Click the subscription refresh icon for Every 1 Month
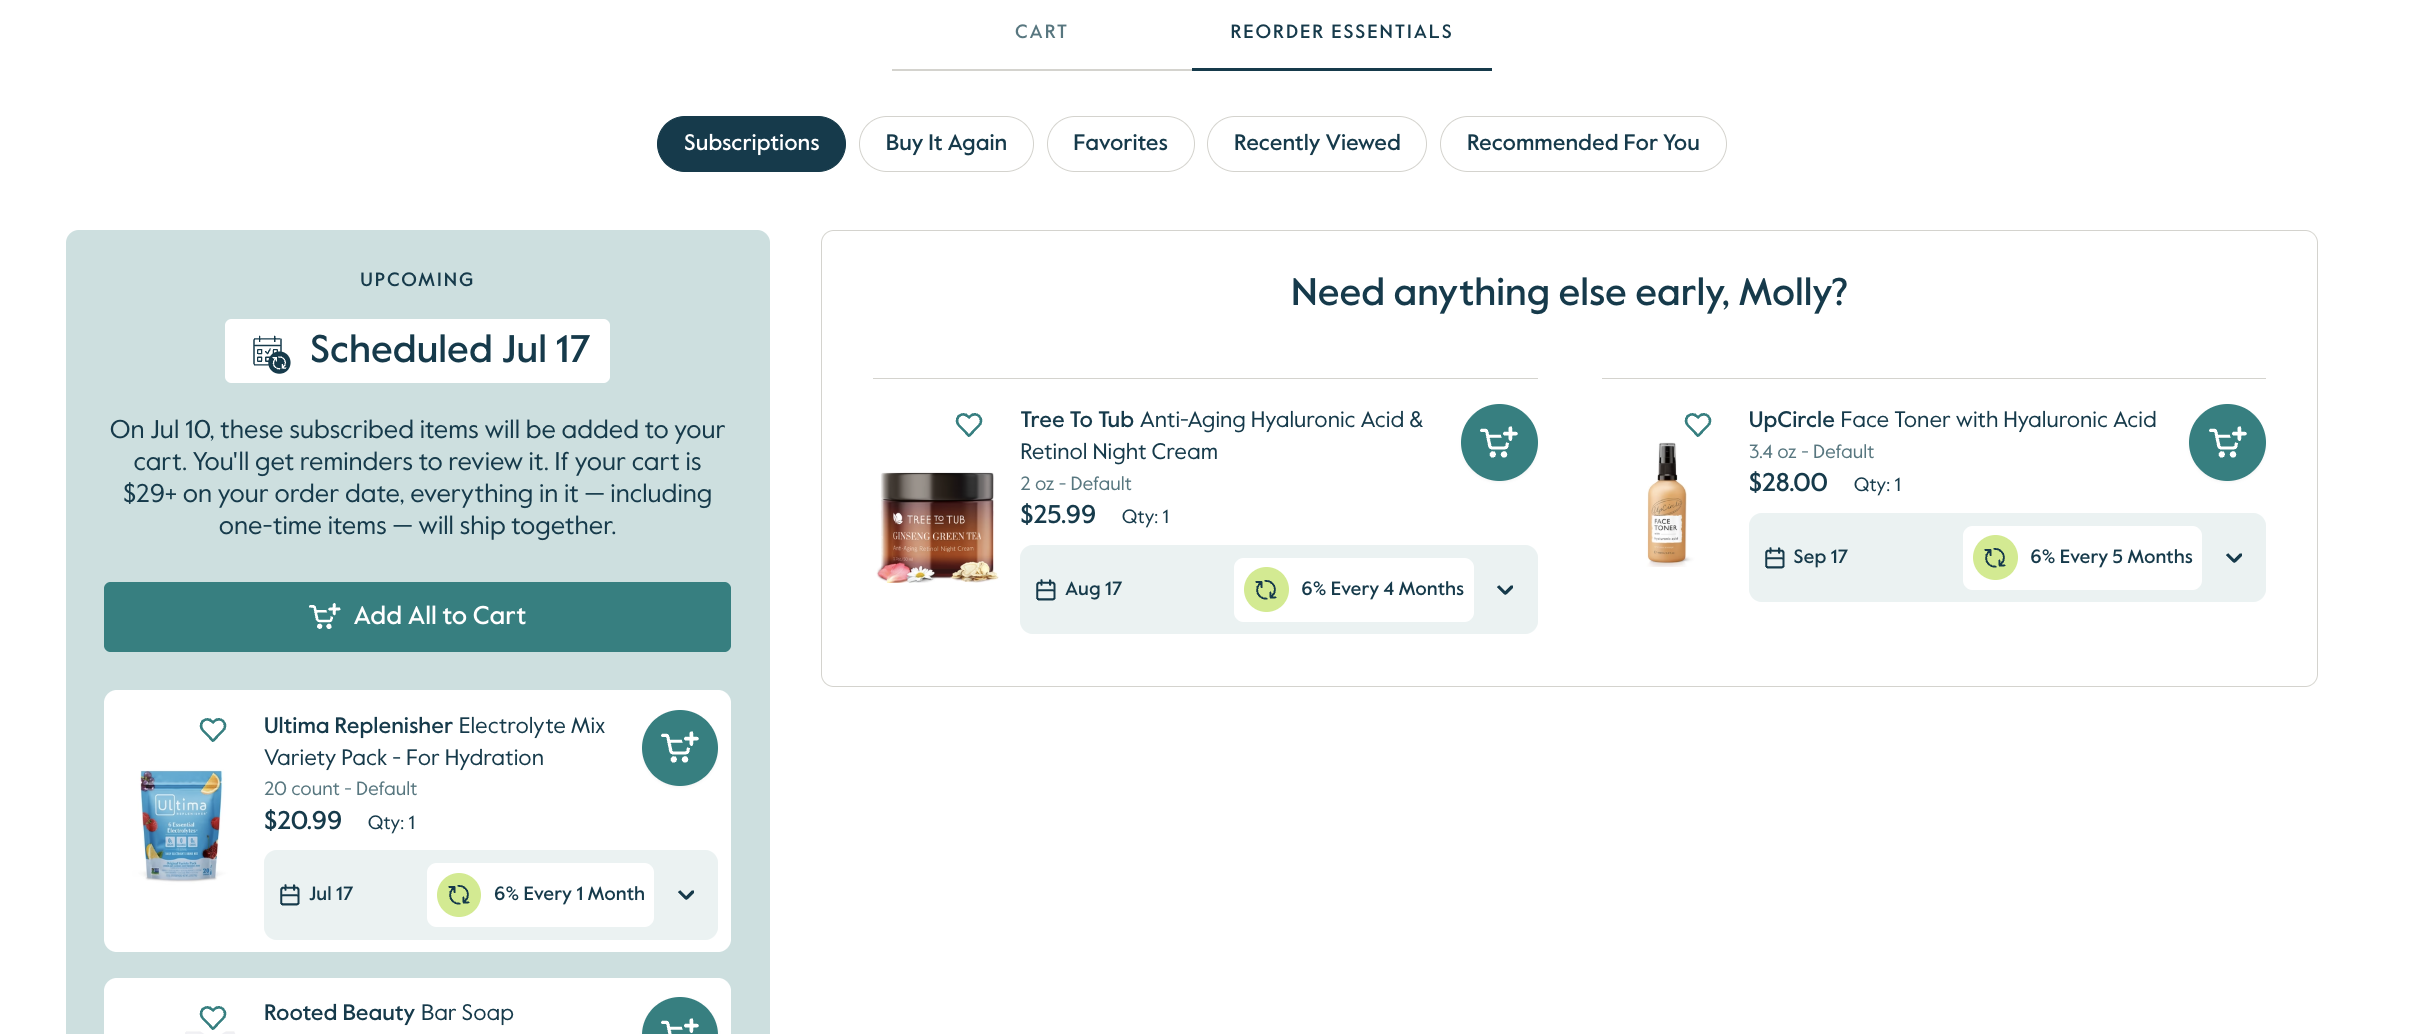This screenshot has height=1034, width=2418. tap(459, 895)
